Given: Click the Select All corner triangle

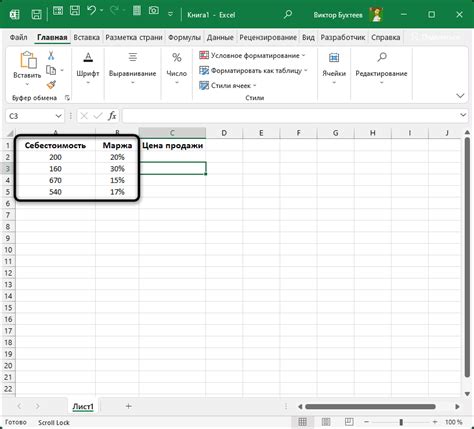Looking at the screenshot, I should click(x=10, y=133).
